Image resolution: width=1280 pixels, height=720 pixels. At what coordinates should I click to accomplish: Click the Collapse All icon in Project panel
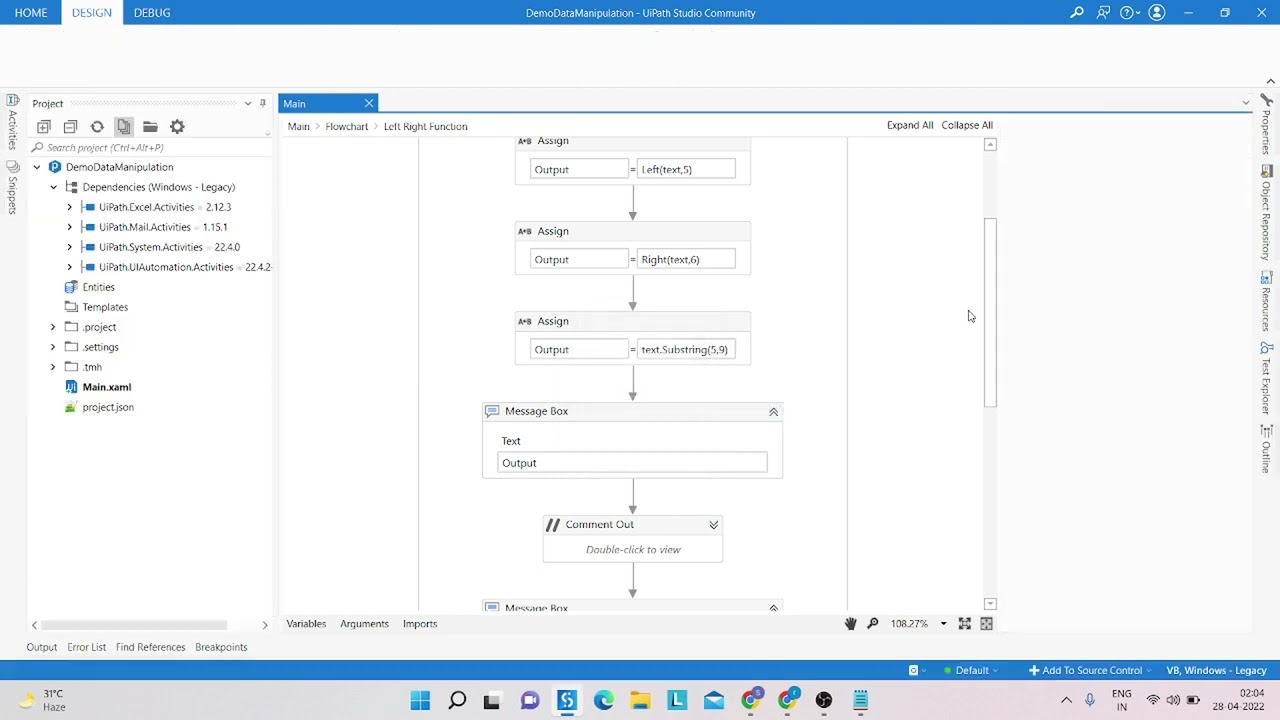(x=70, y=127)
